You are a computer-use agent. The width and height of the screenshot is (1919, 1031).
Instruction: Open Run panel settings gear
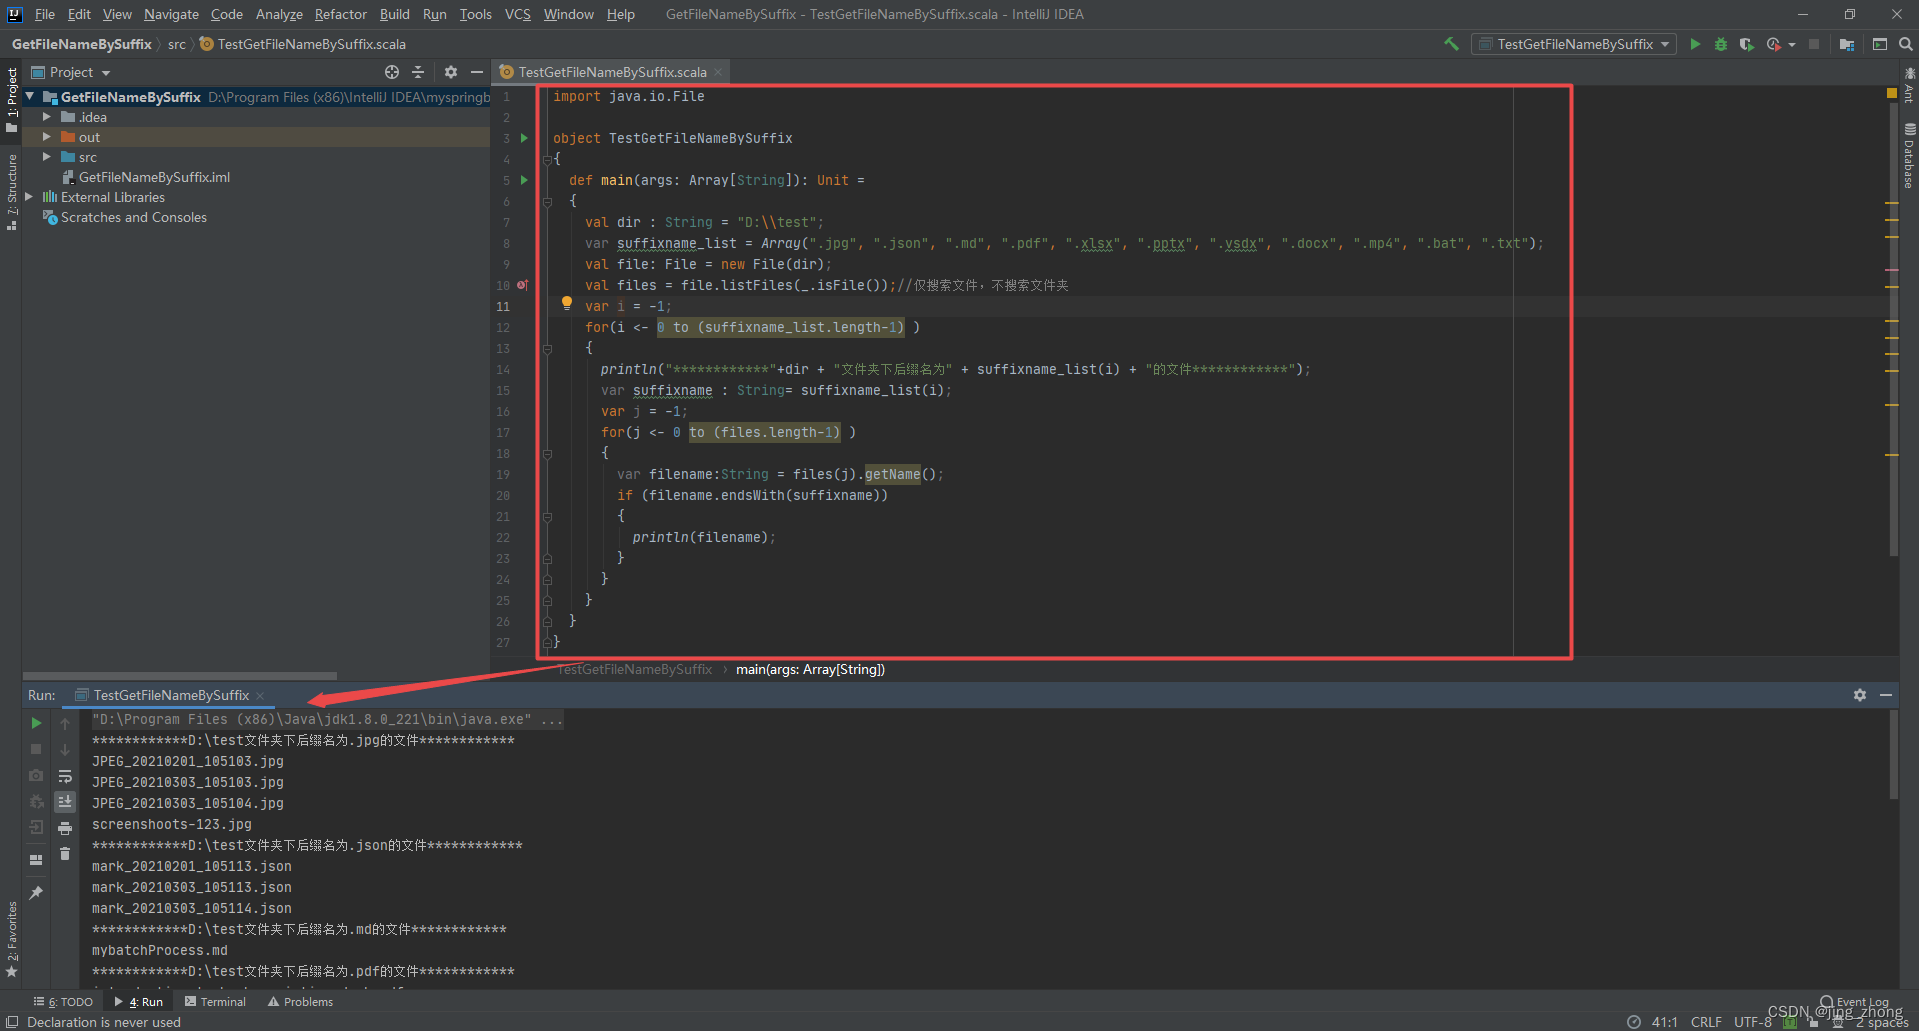click(x=1860, y=695)
